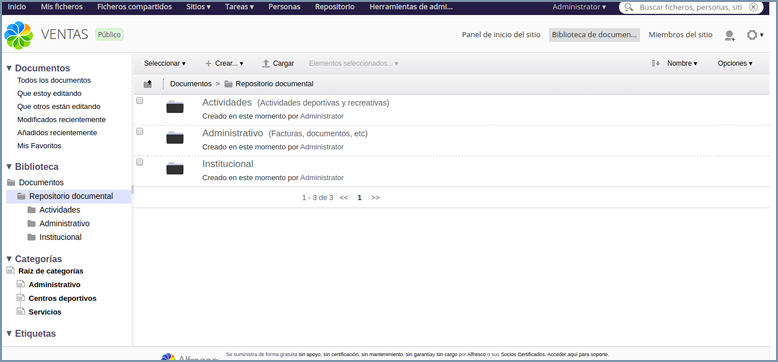Click the Cargar upload button
This screenshot has width=778, height=362.
[278, 63]
